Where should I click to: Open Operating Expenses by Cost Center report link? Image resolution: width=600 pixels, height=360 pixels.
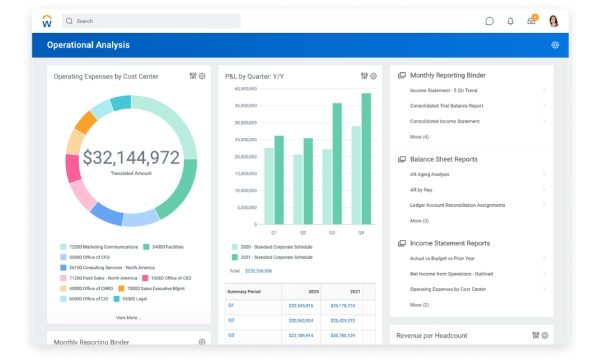(x=448, y=289)
